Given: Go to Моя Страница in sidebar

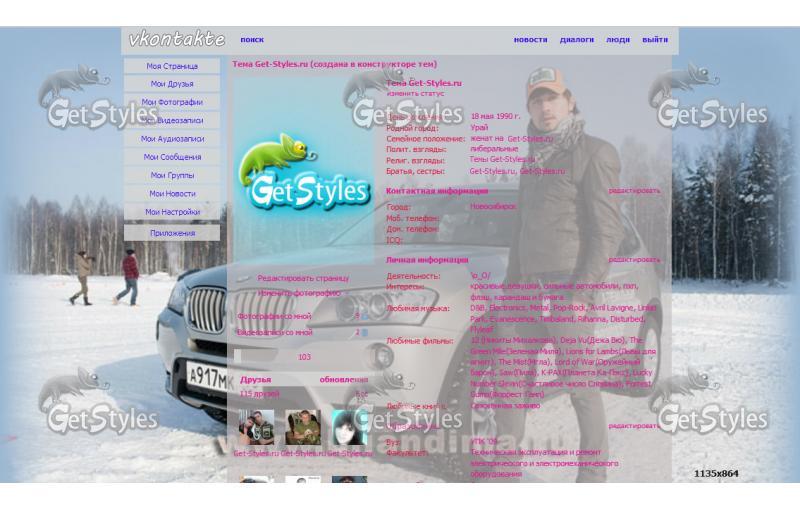Looking at the screenshot, I should (x=172, y=66).
